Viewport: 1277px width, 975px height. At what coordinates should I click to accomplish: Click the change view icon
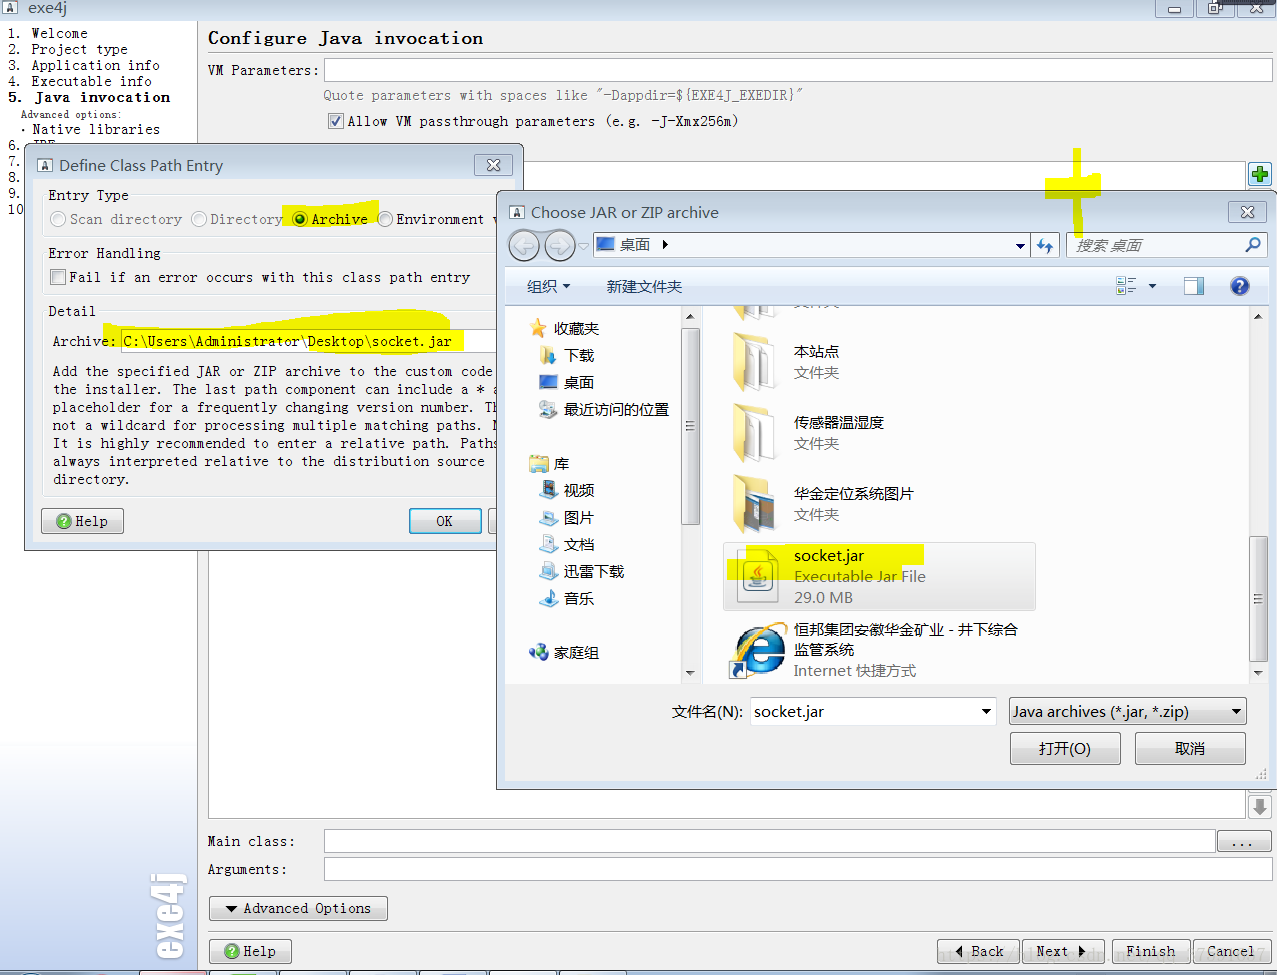pyautogui.click(x=1126, y=286)
